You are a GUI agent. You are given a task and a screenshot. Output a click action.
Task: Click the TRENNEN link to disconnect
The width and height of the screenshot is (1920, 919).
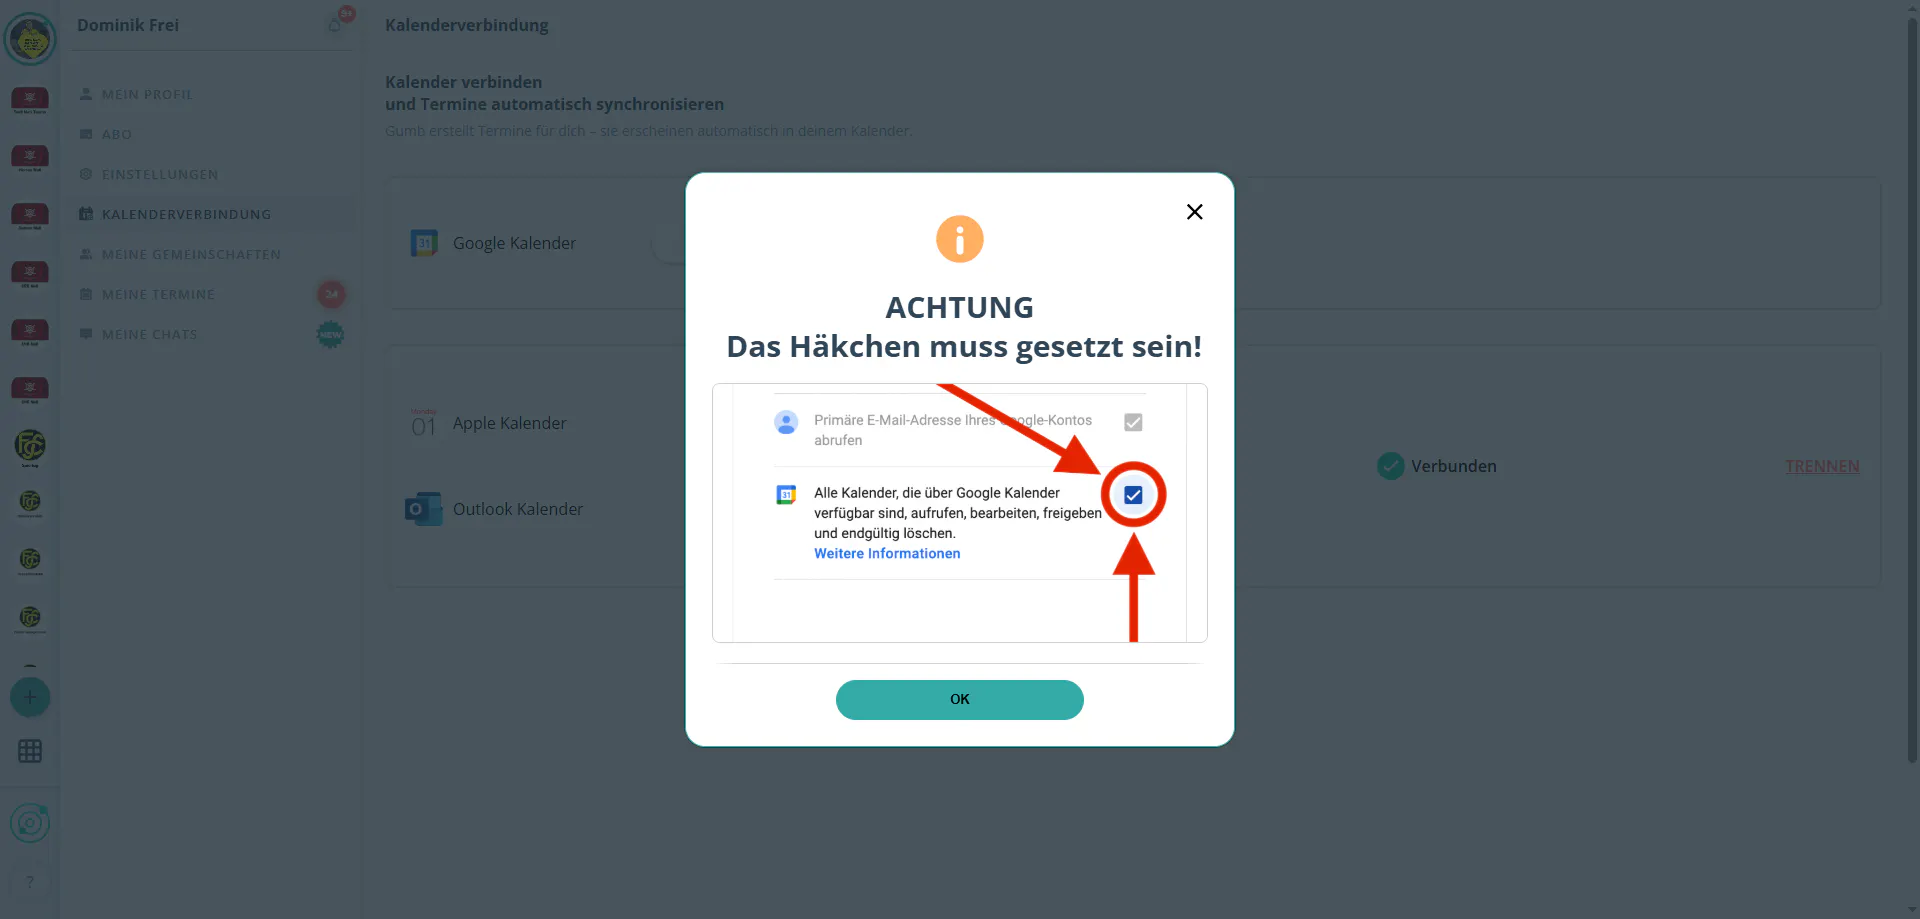point(1822,466)
